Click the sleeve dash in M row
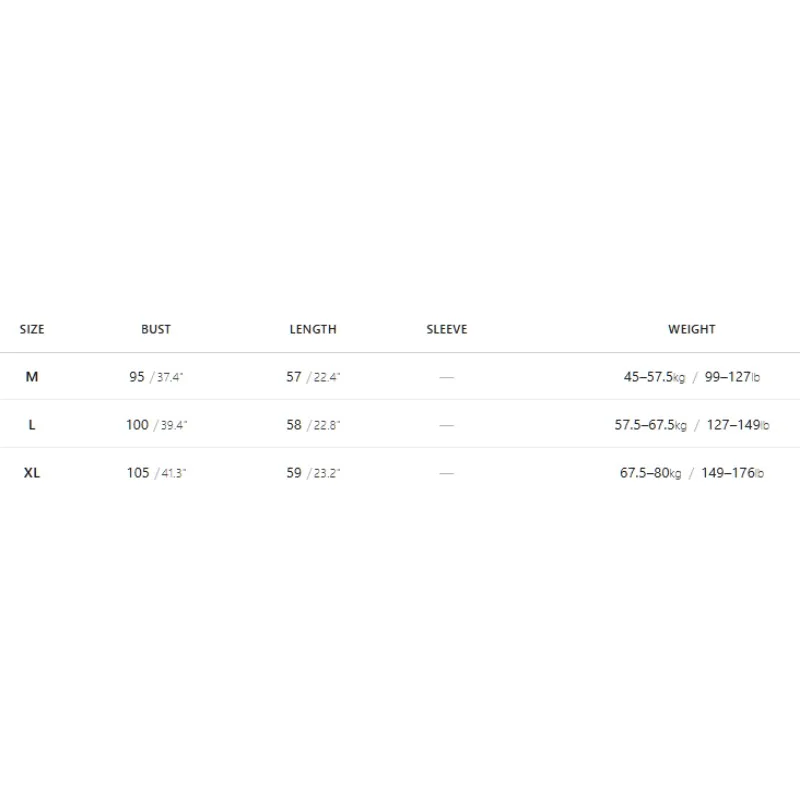The width and height of the screenshot is (800, 800). click(446, 378)
